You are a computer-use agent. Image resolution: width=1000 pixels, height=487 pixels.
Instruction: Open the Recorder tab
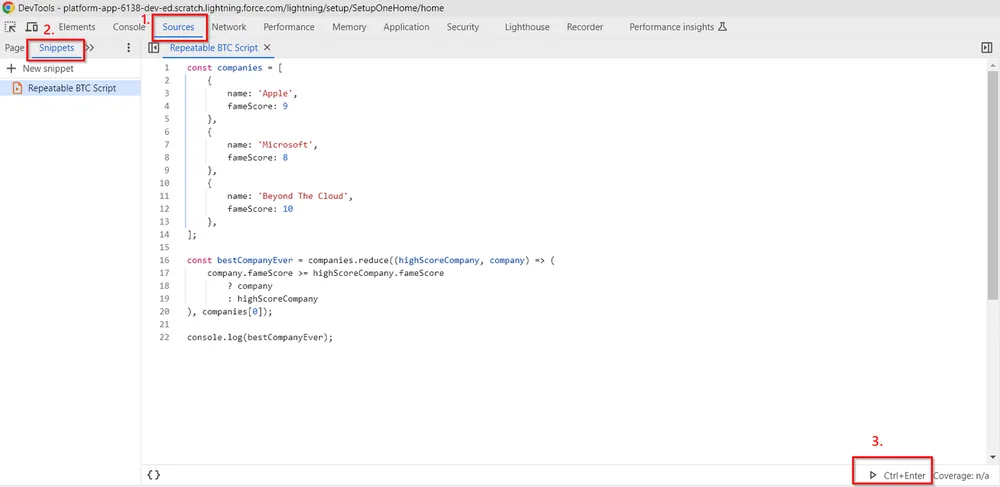[x=585, y=27]
